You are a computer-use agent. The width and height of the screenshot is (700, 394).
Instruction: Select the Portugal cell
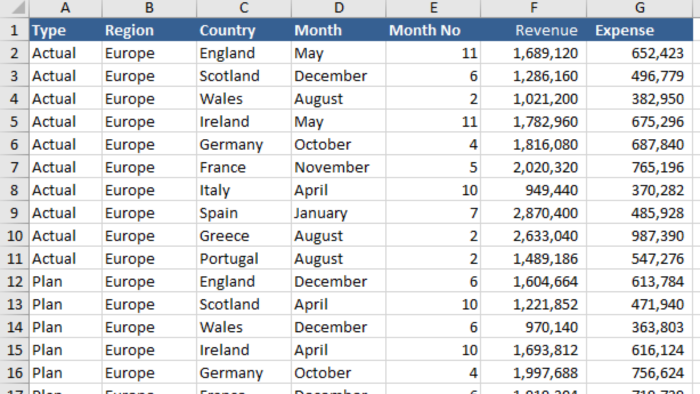(244, 258)
